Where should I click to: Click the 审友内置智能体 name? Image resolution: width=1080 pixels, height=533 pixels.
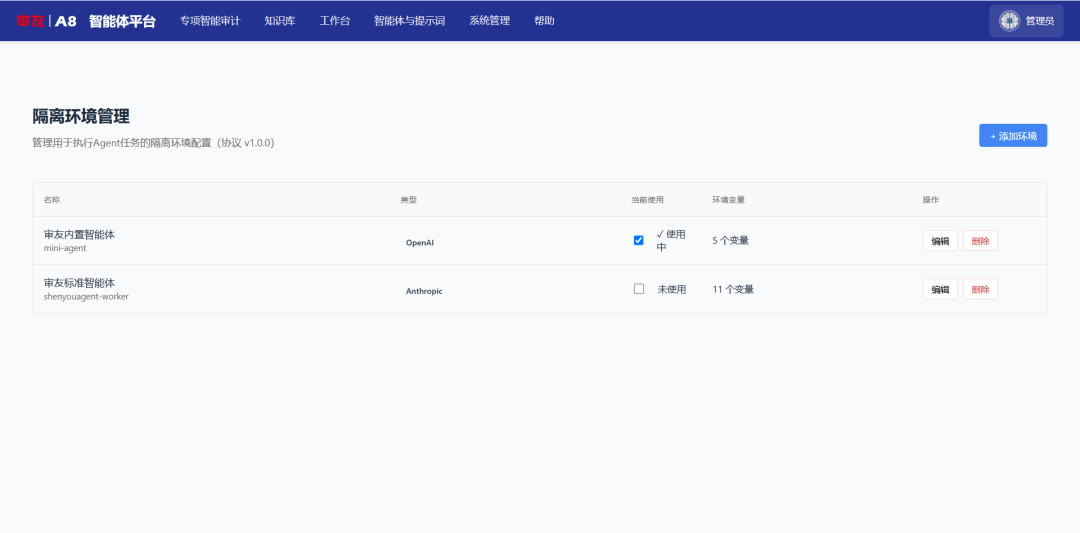pyautogui.click(x=79, y=234)
